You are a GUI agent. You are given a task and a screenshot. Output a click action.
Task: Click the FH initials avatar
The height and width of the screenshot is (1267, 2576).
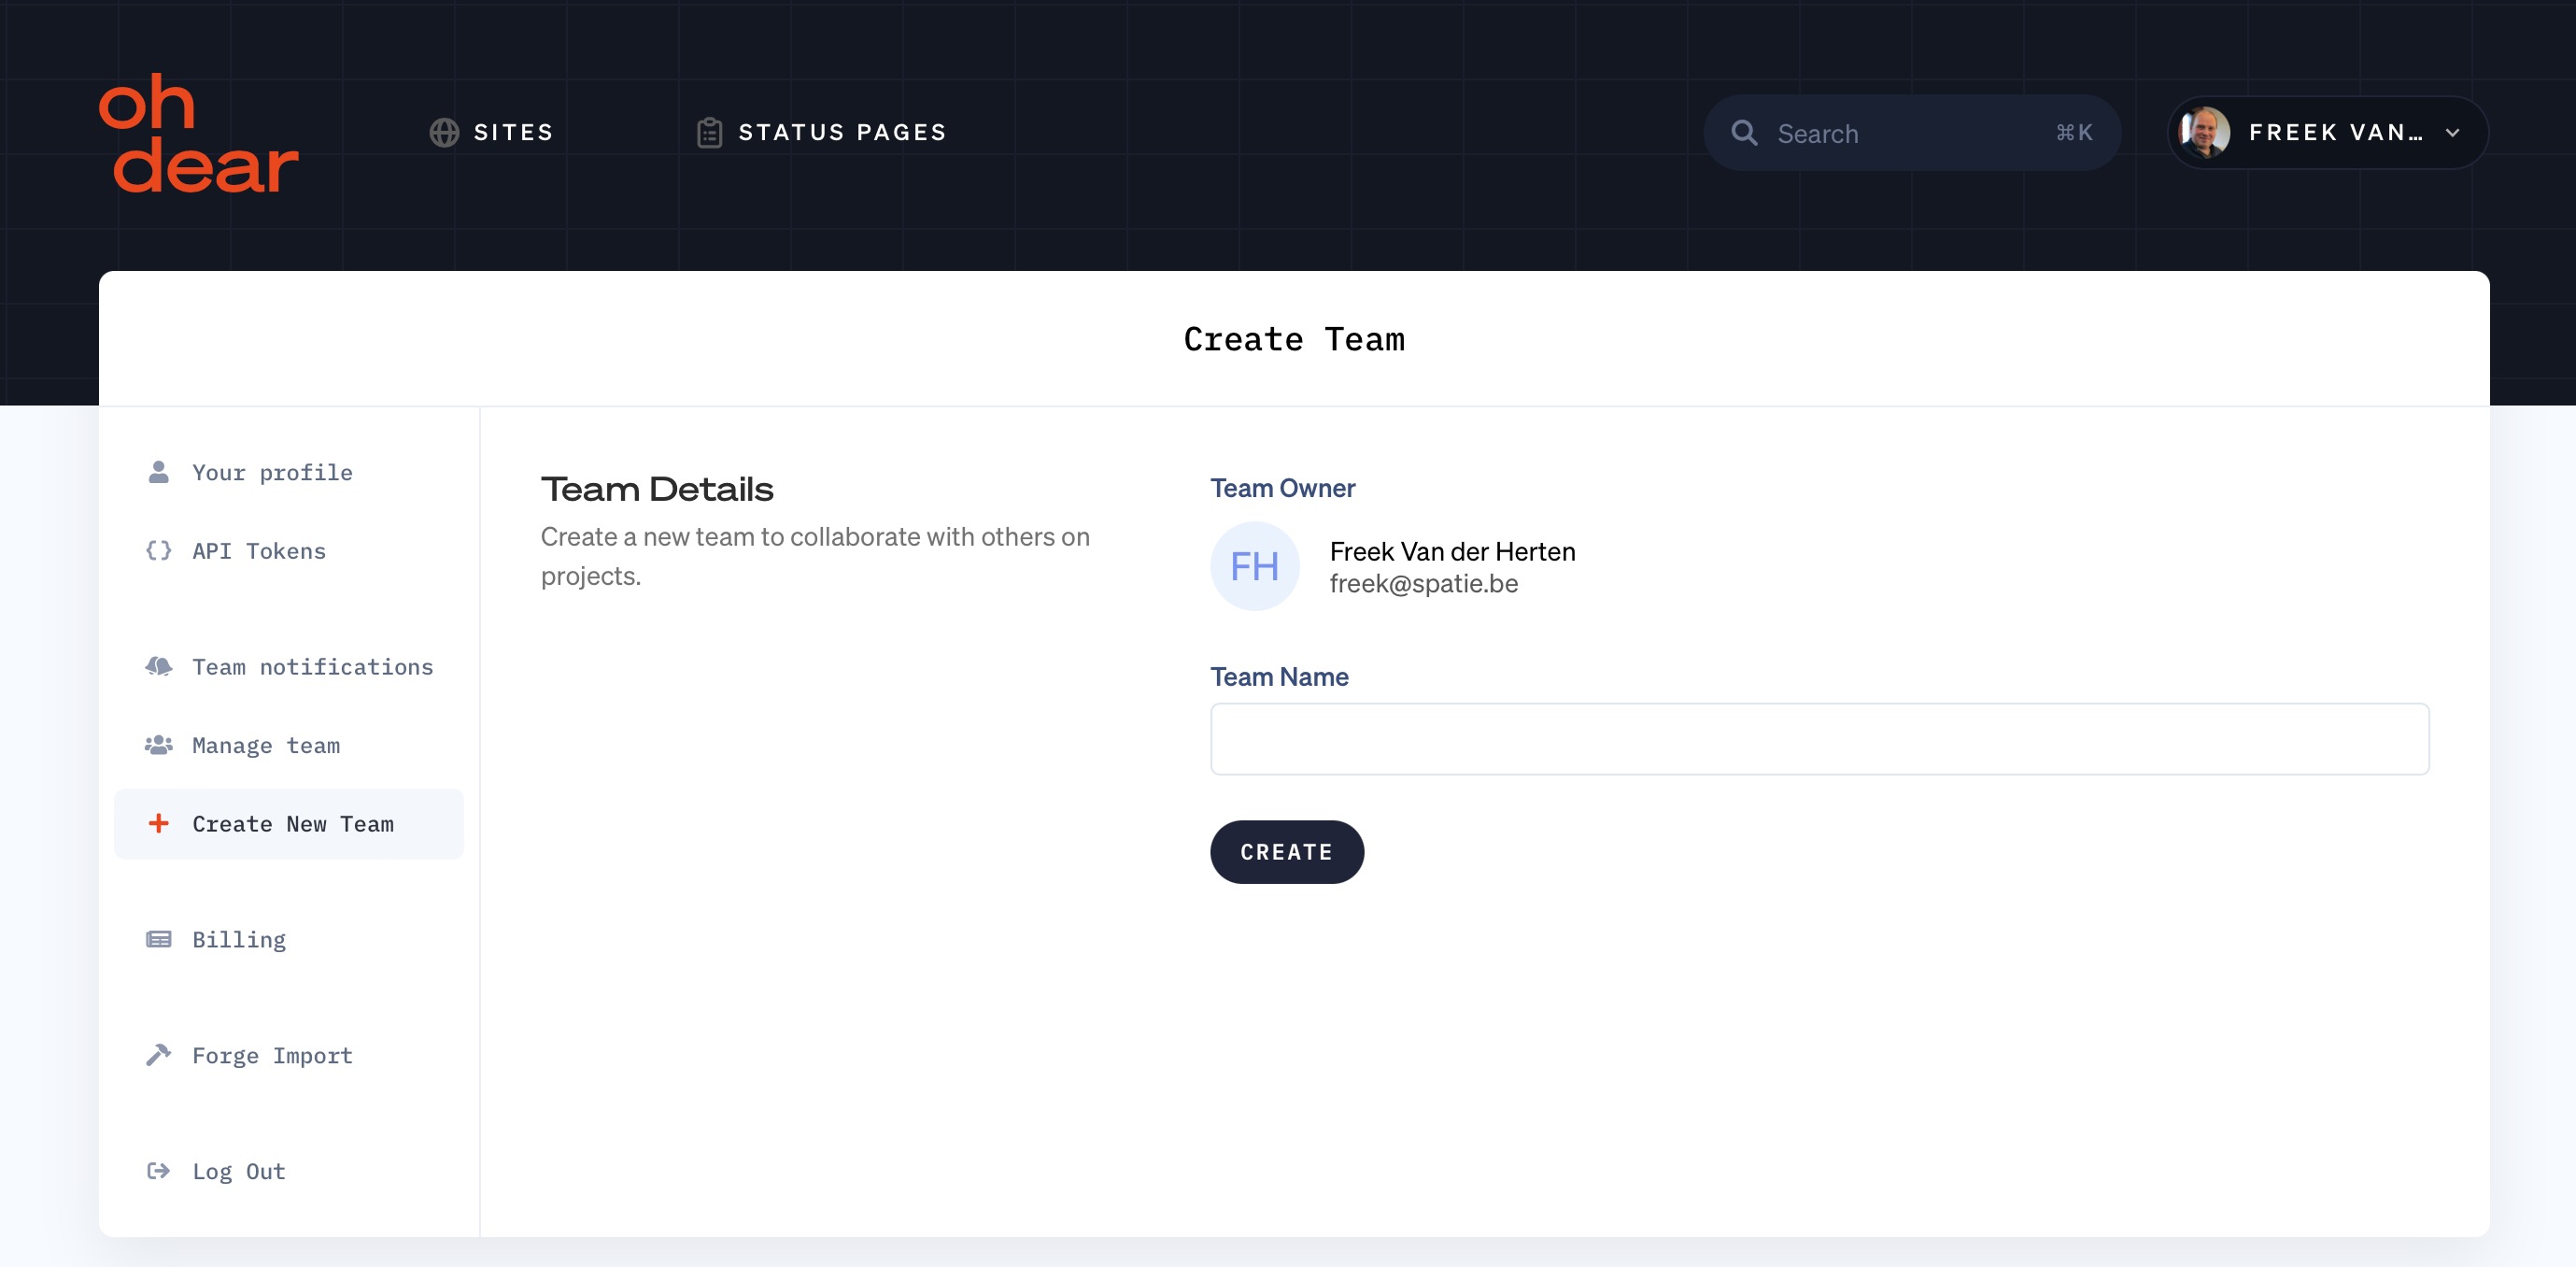pyautogui.click(x=1255, y=566)
